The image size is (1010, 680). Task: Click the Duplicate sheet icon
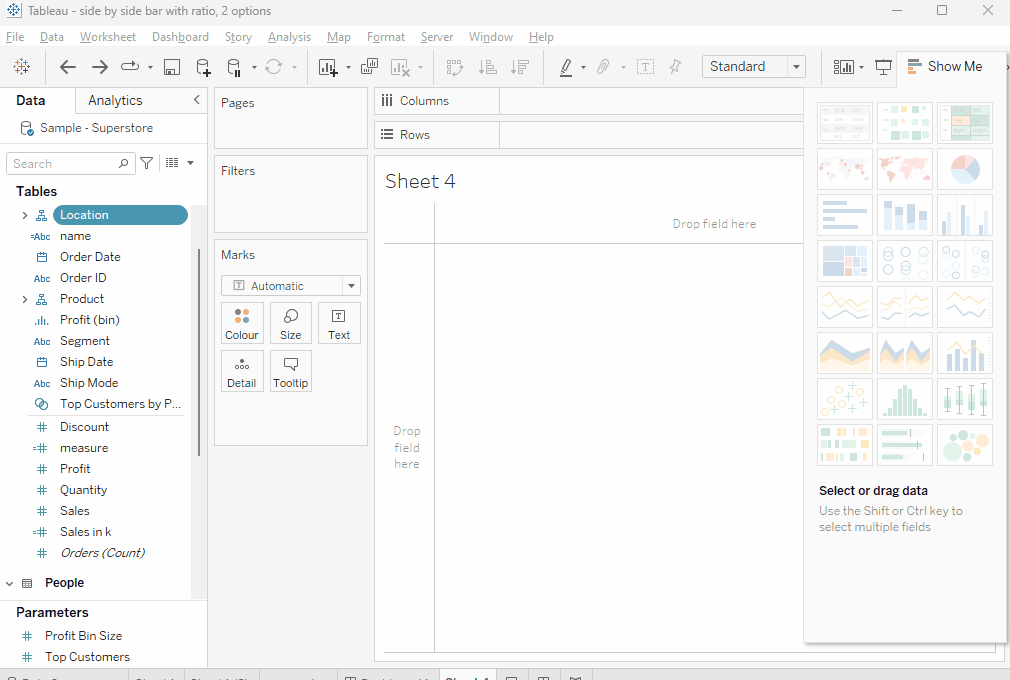(369, 67)
